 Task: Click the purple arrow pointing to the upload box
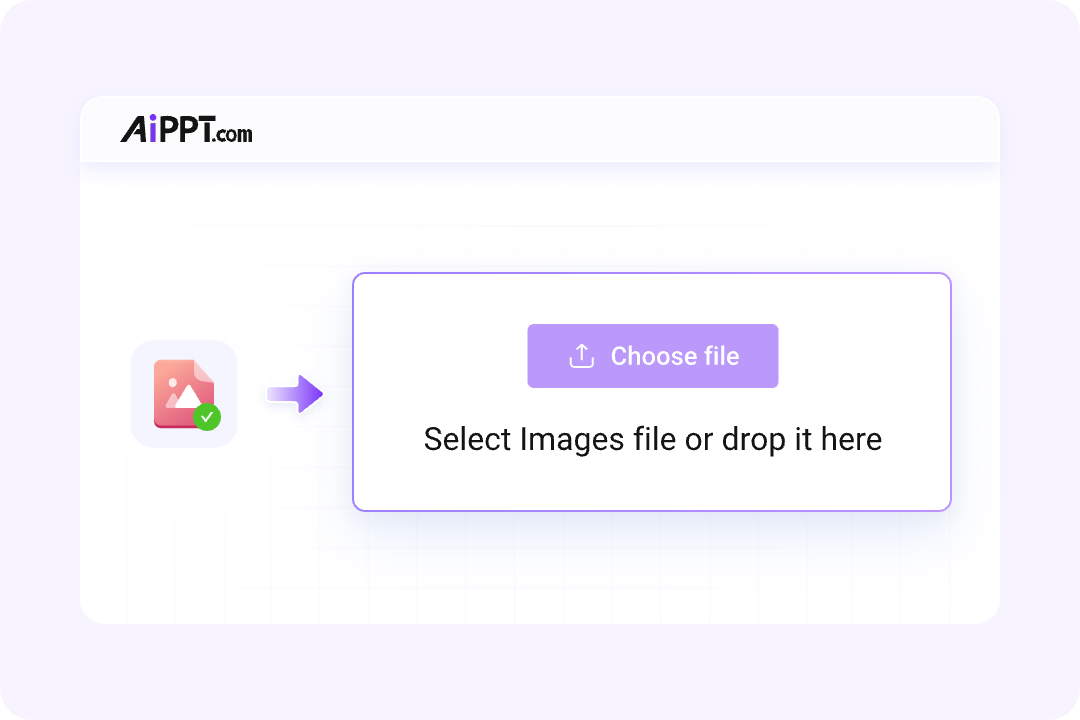(x=294, y=393)
